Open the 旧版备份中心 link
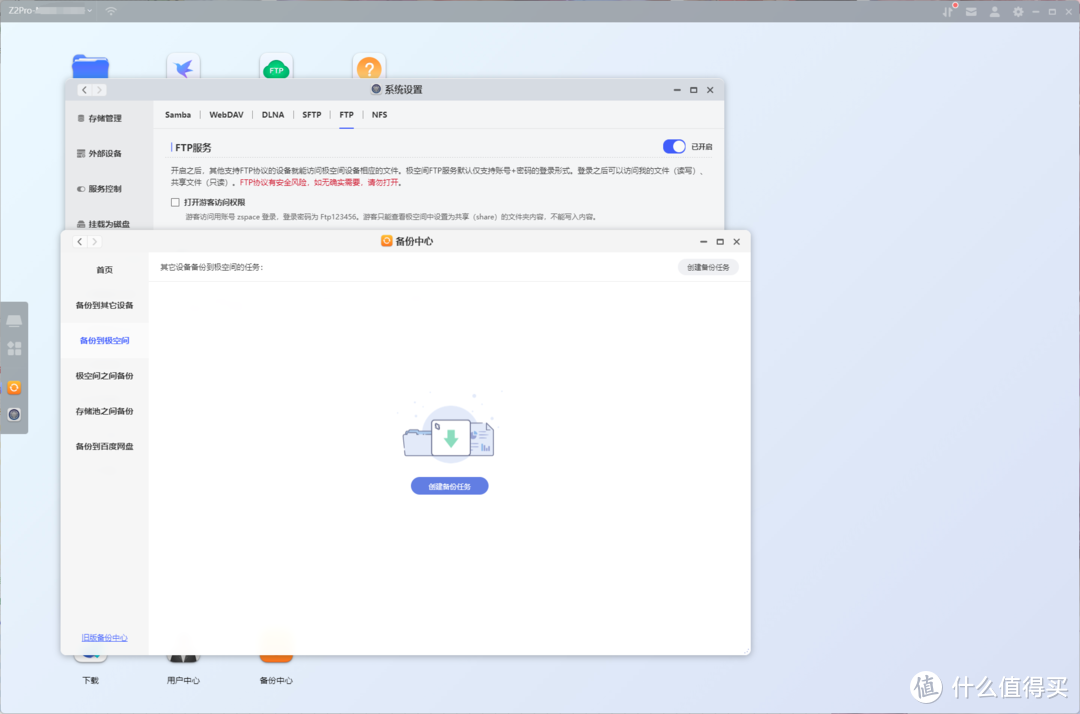Image resolution: width=1080 pixels, height=714 pixels. [105, 638]
